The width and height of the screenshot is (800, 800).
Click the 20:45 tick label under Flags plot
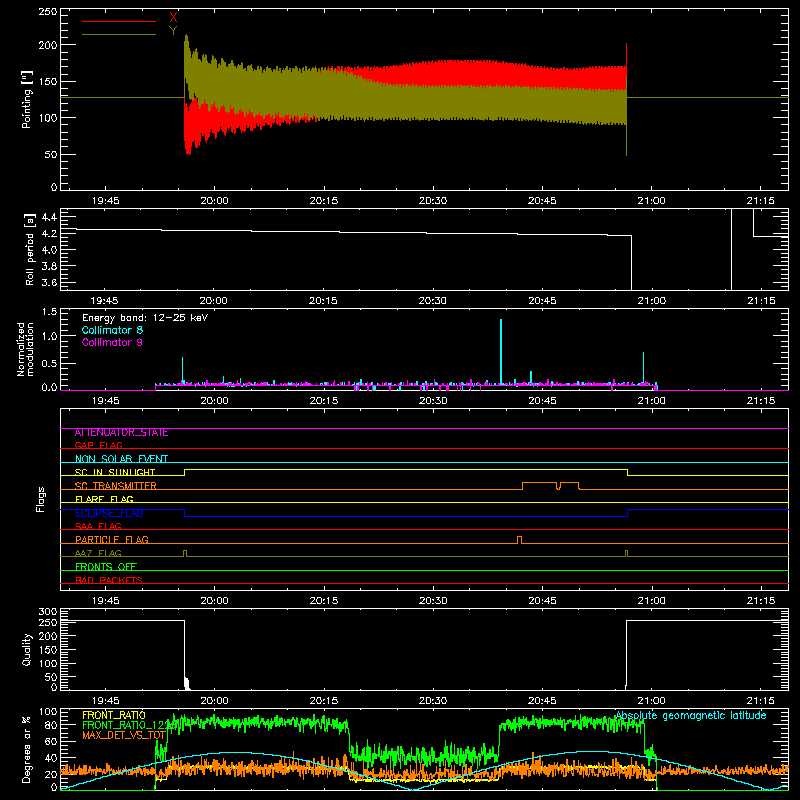[542, 601]
